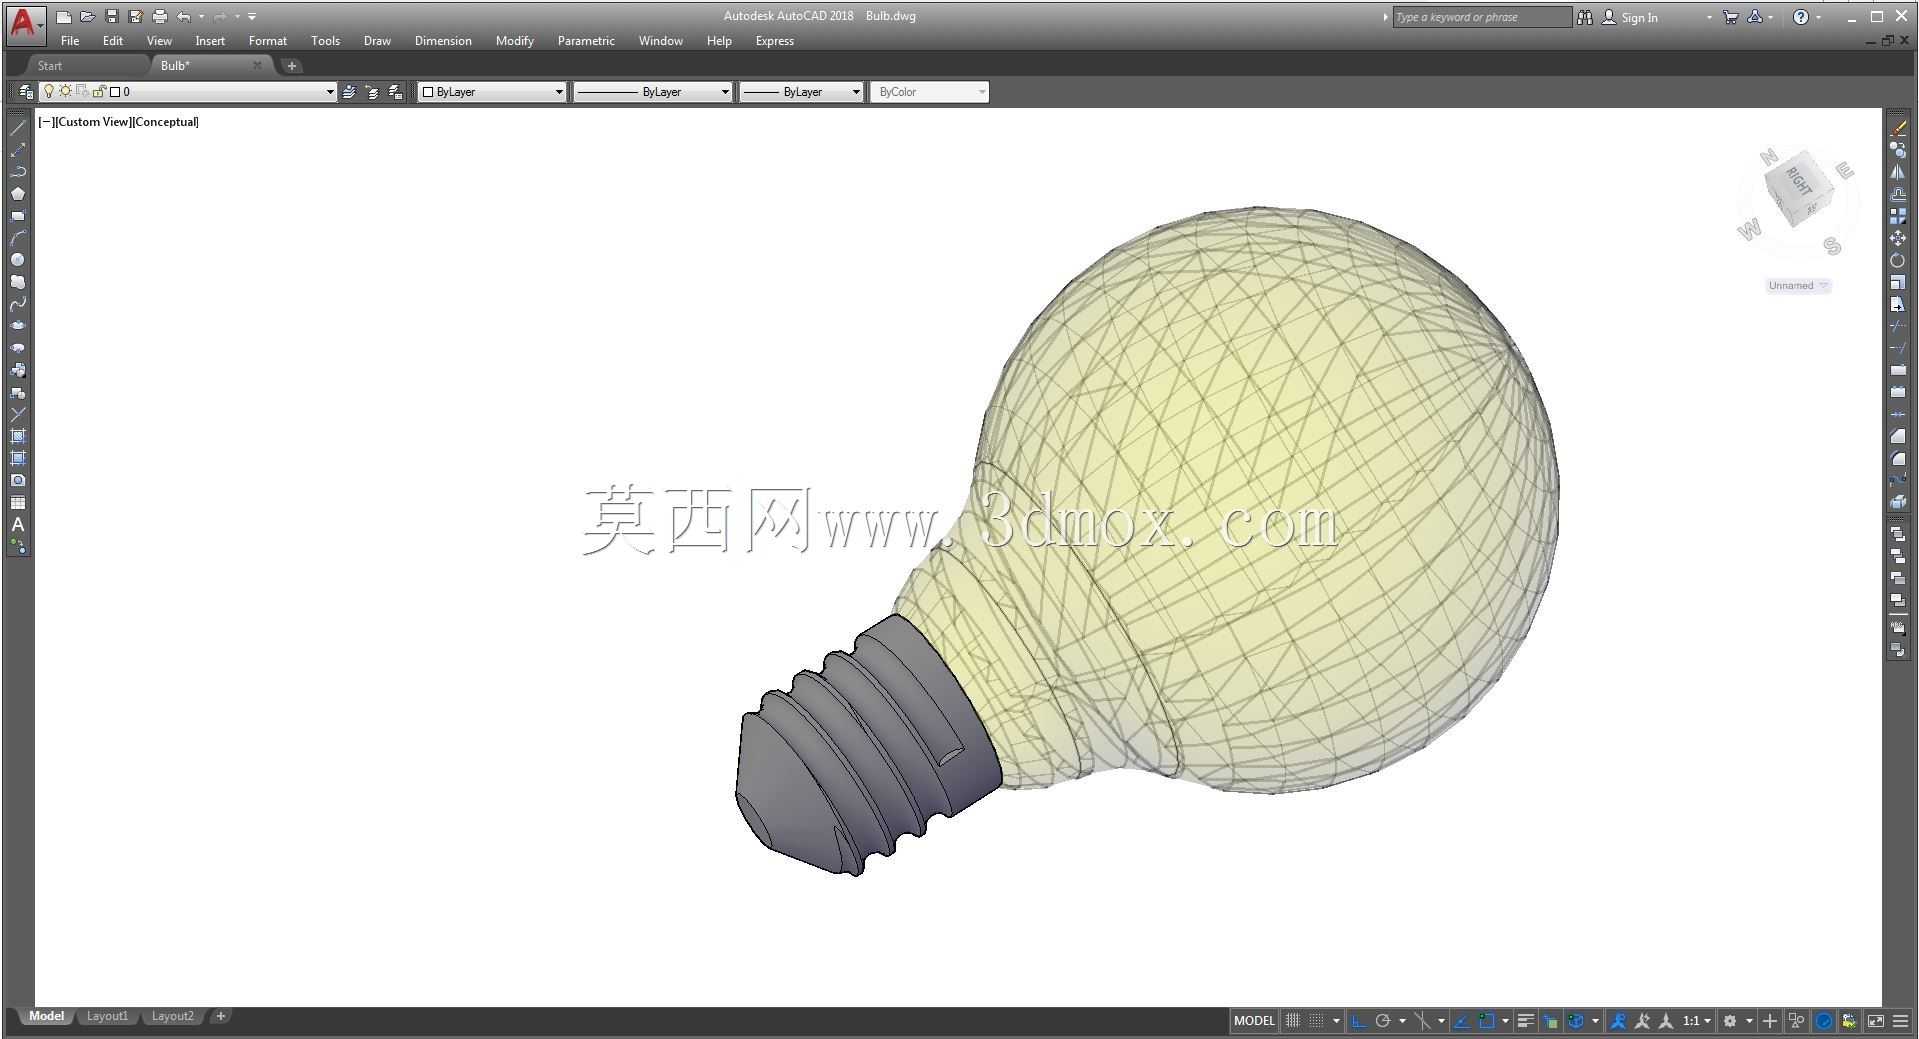Viewport: 1919px width, 1039px height.
Task: Click RIGHT face of the ViewCube
Action: point(1798,181)
